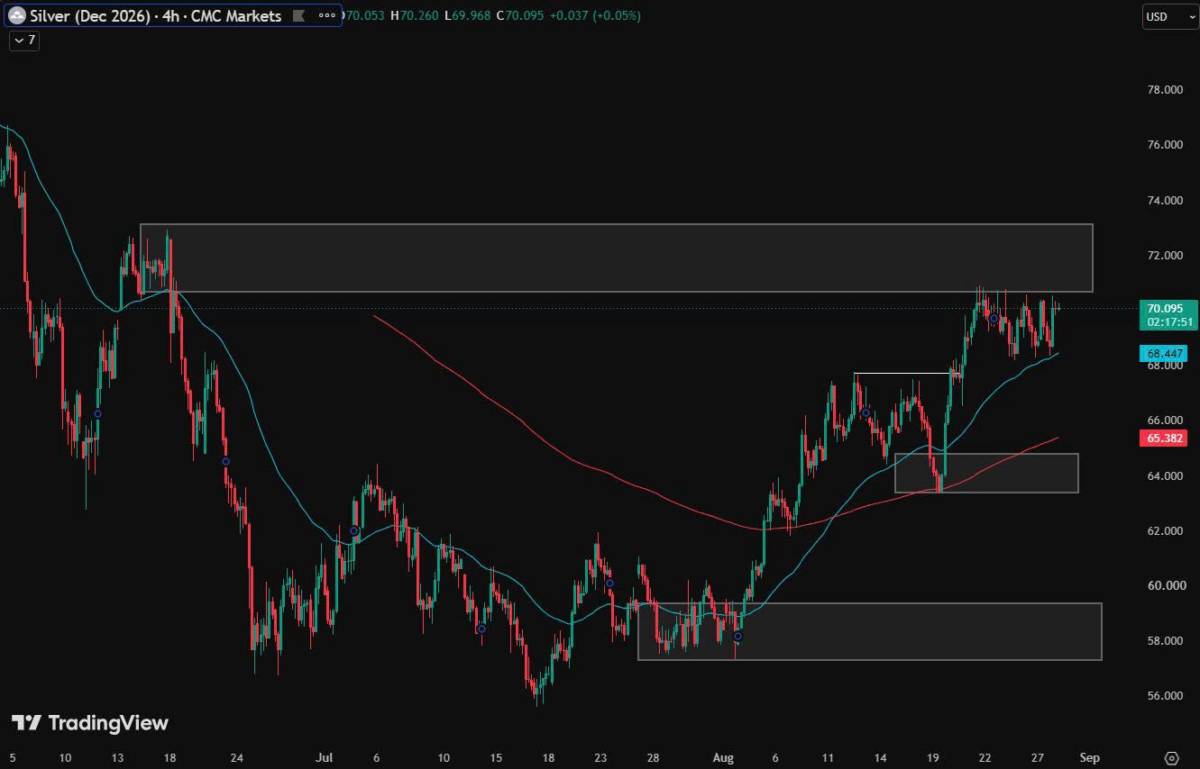Viewport: 1200px width, 769px height.
Task: Select the large resistance zone rectangle near 72.000
Action: point(616,258)
